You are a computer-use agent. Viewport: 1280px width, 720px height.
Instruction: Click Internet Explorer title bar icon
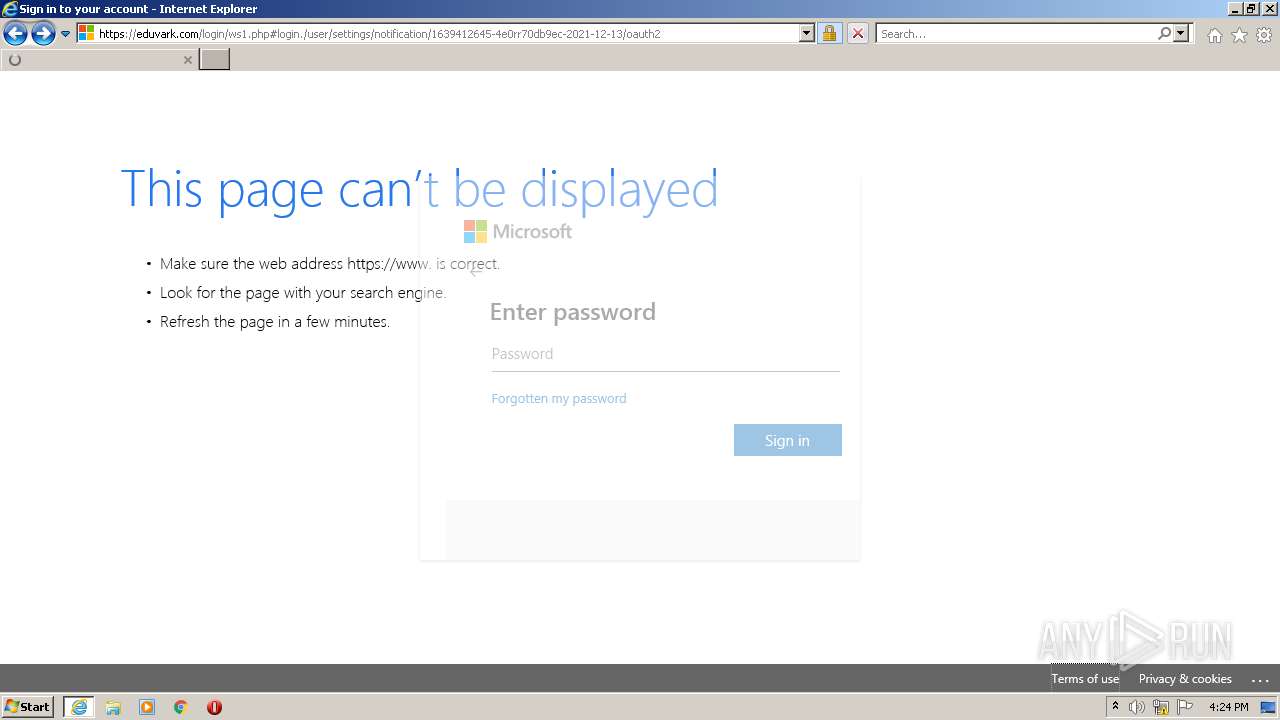(10, 9)
